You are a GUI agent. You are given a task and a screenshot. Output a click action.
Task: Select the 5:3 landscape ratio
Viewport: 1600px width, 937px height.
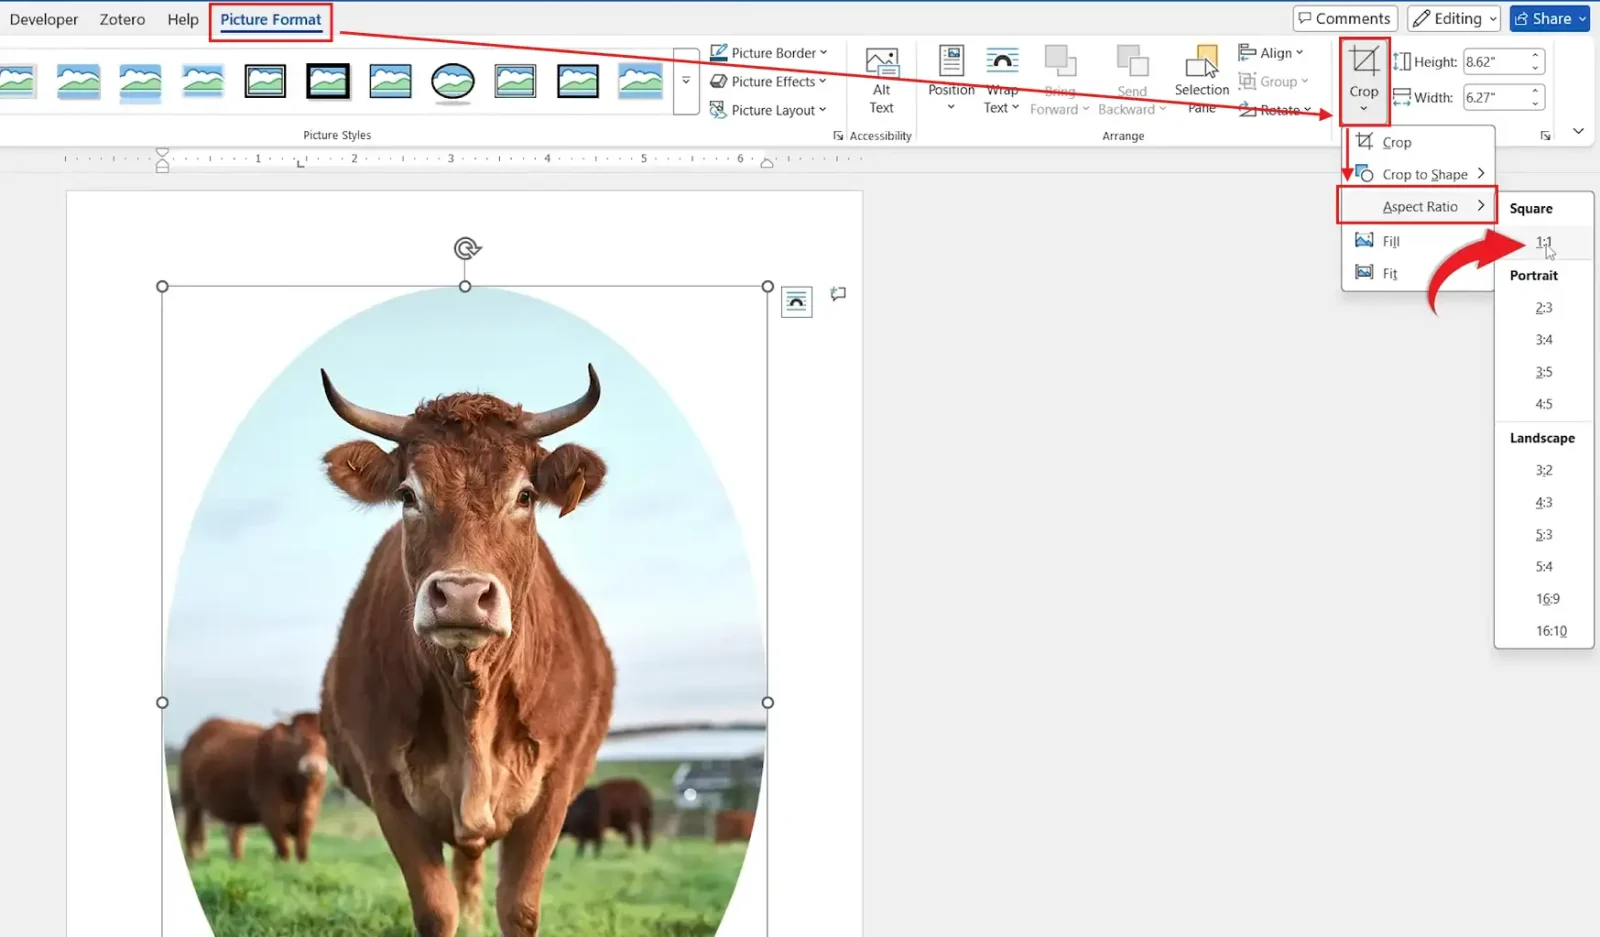click(x=1544, y=534)
